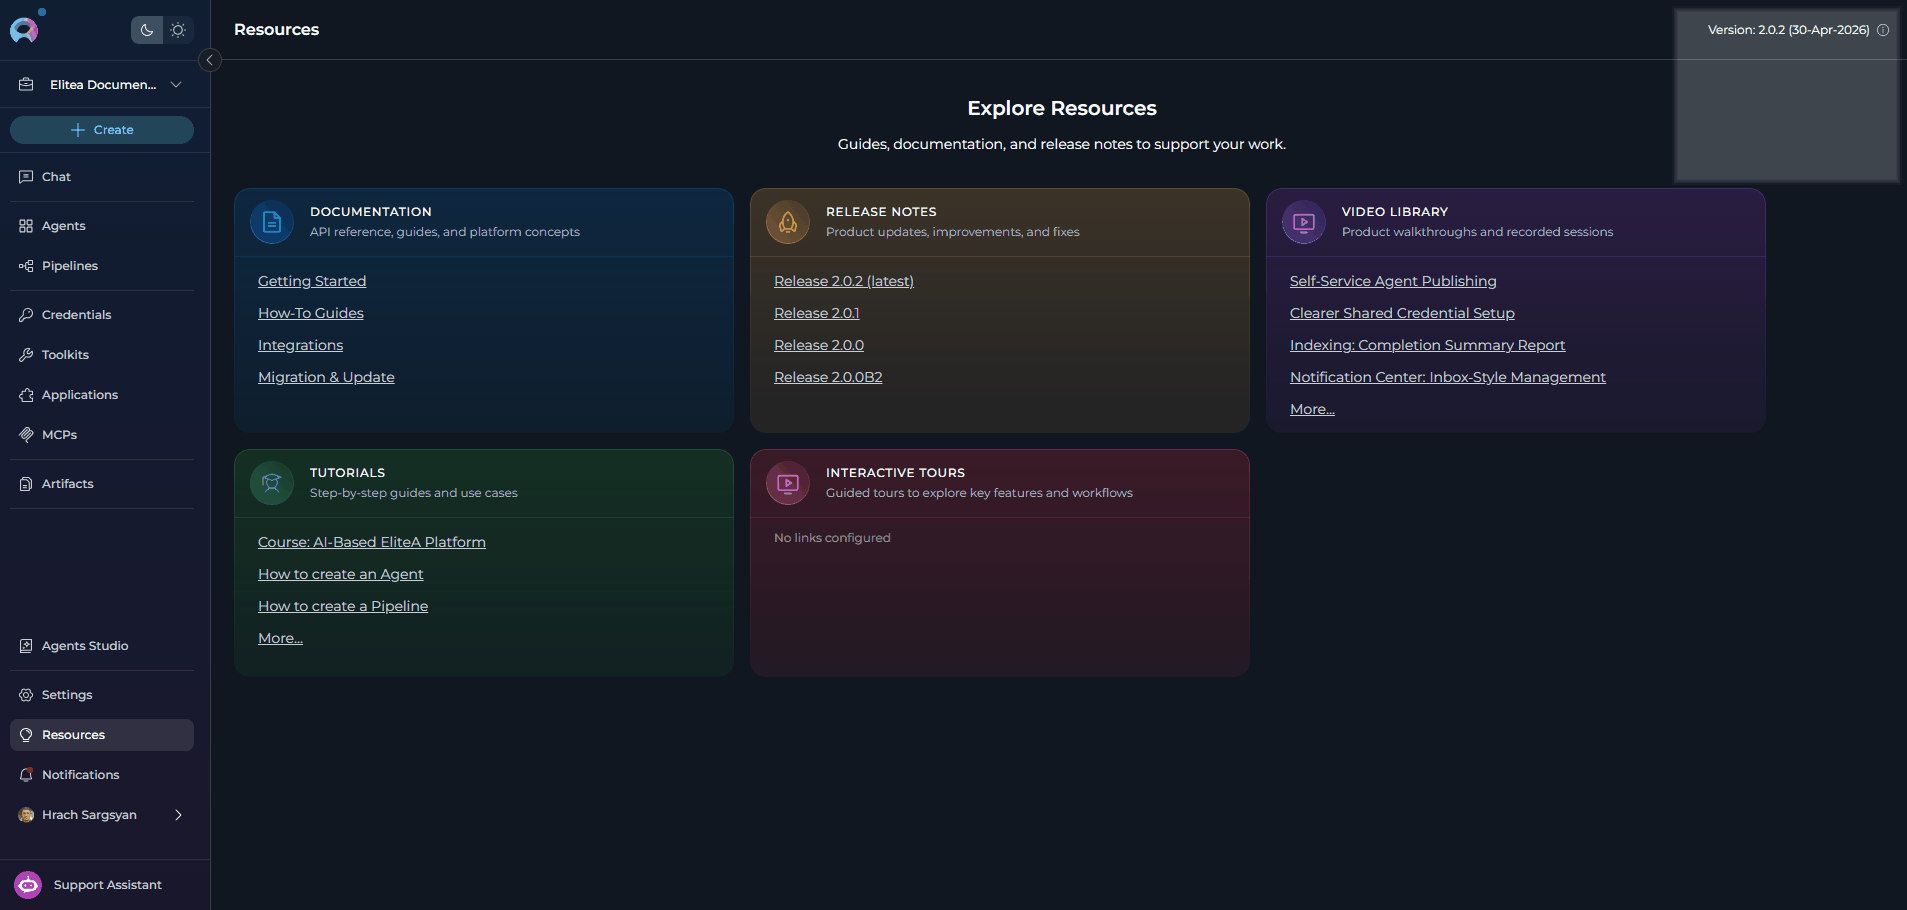Click the Resources lightbulb icon
This screenshot has width=1907, height=910.
coord(26,735)
